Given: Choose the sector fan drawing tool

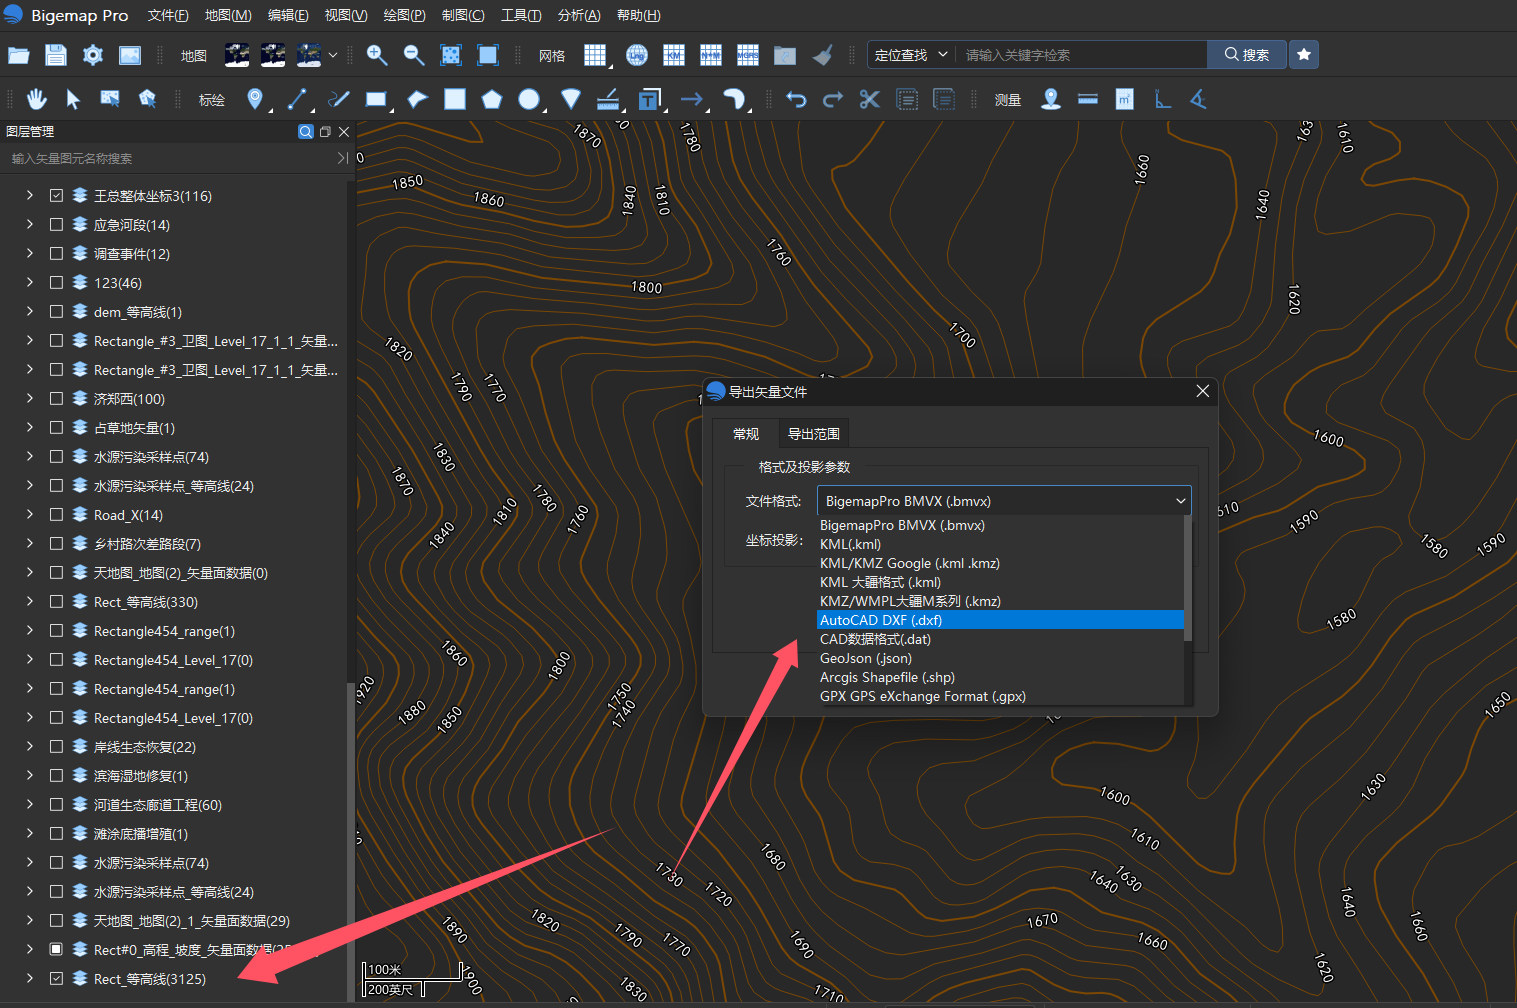Looking at the screenshot, I should (x=570, y=99).
